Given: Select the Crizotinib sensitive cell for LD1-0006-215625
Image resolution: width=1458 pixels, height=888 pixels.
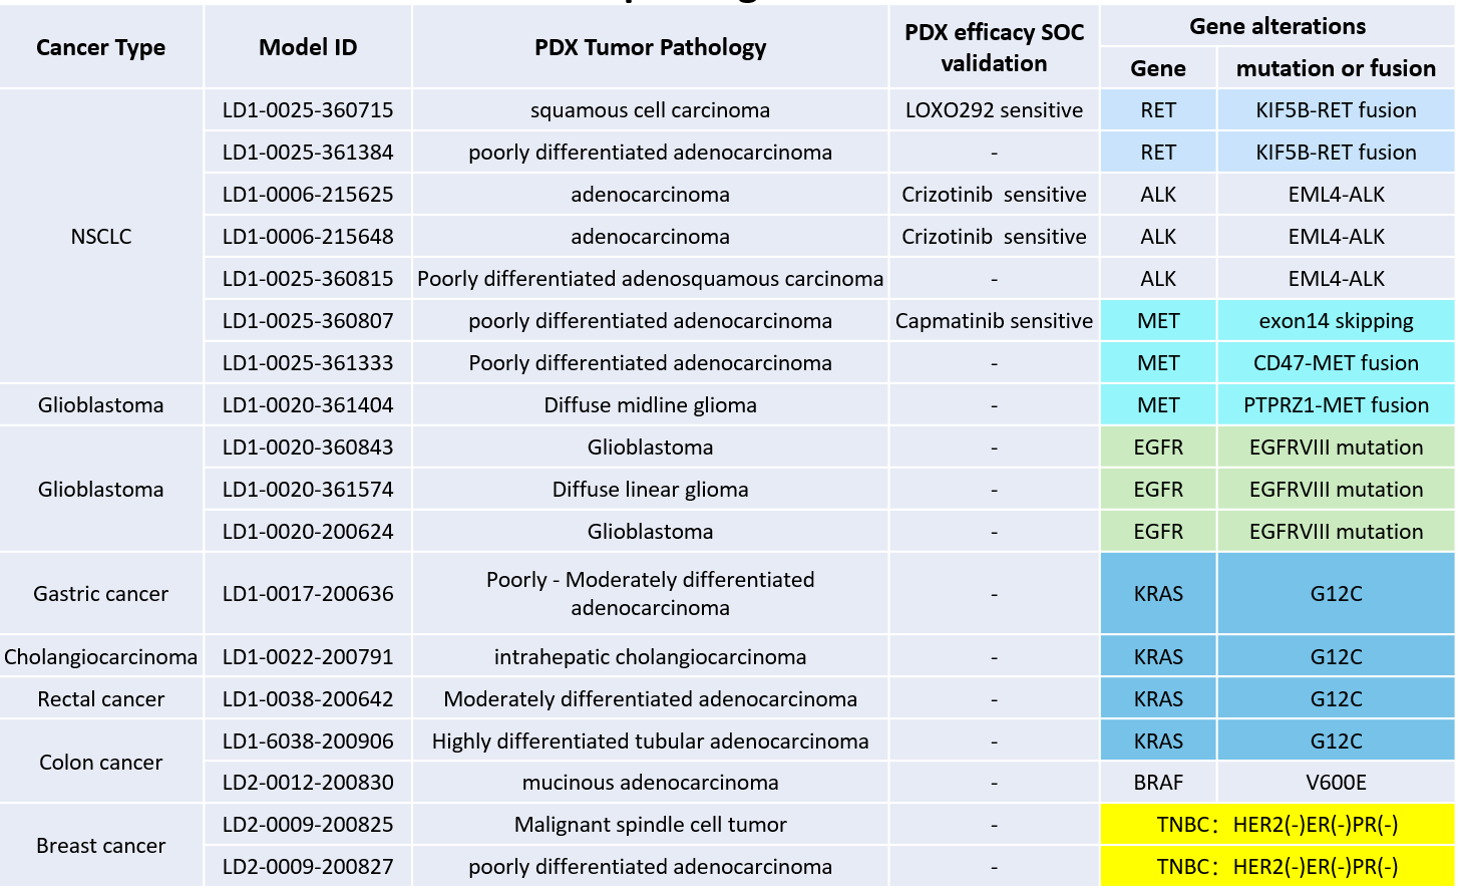Looking at the screenshot, I should click(994, 194).
